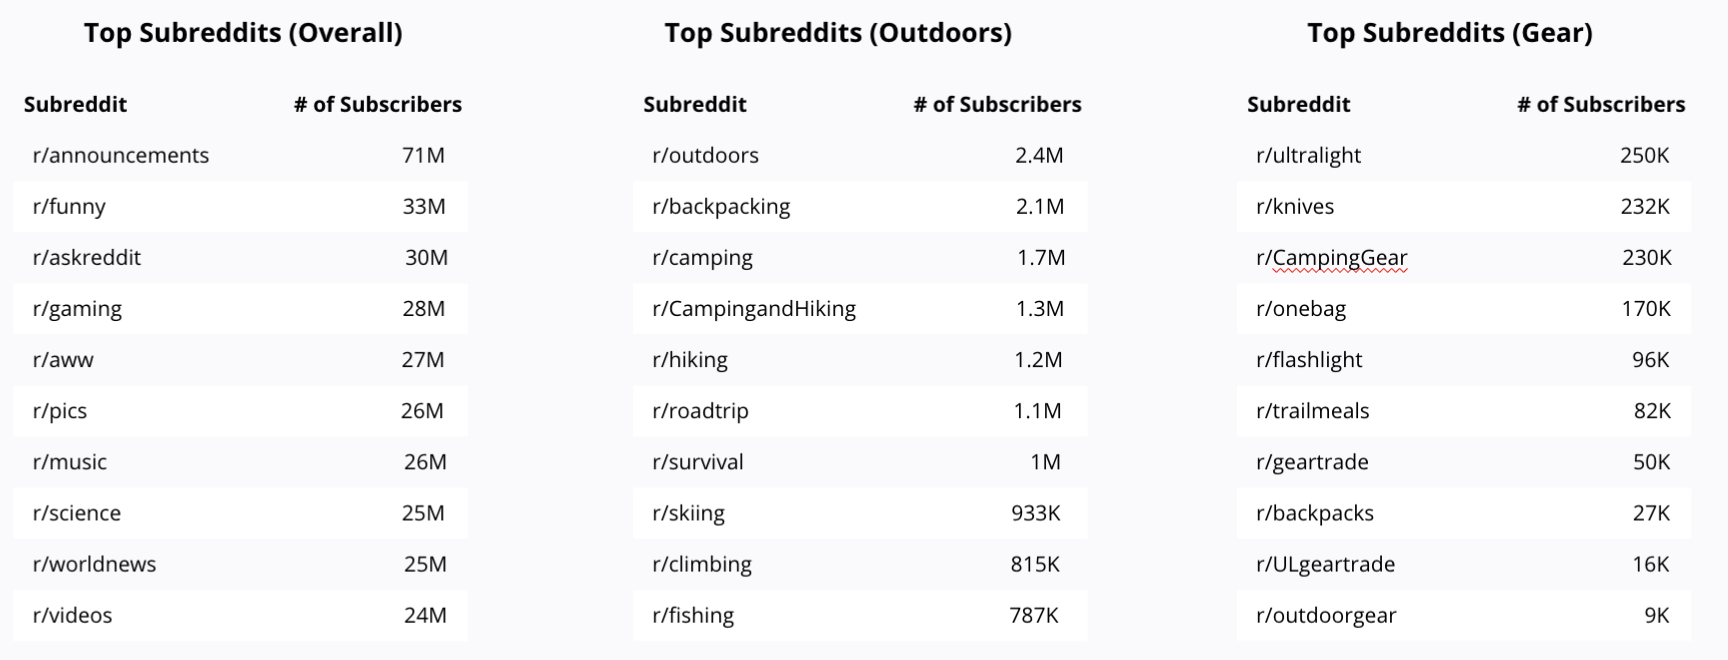Select the "Top Subreddits (Gear)" title

(1449, 33)
